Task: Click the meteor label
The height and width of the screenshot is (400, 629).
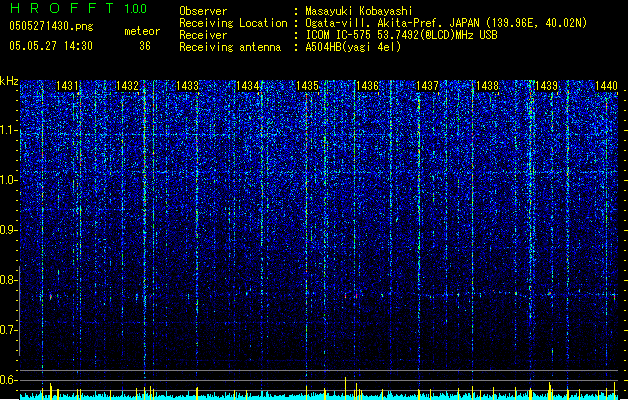Action: [x=142, y=31]
